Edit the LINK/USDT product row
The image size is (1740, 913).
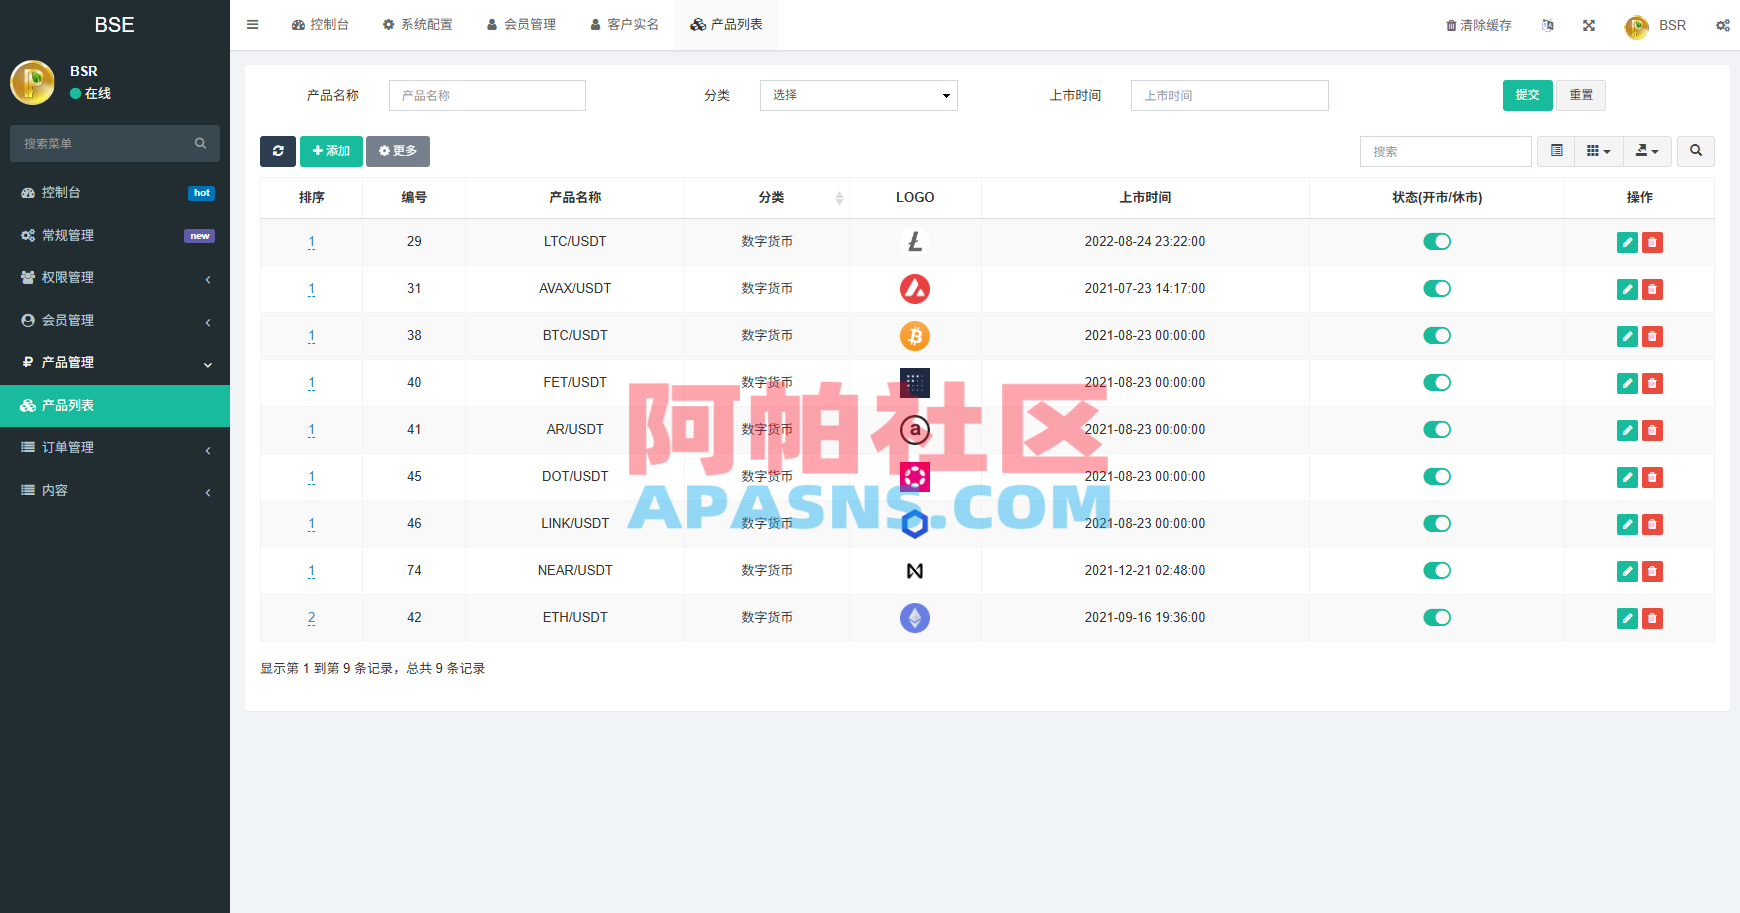[1627, 524]
